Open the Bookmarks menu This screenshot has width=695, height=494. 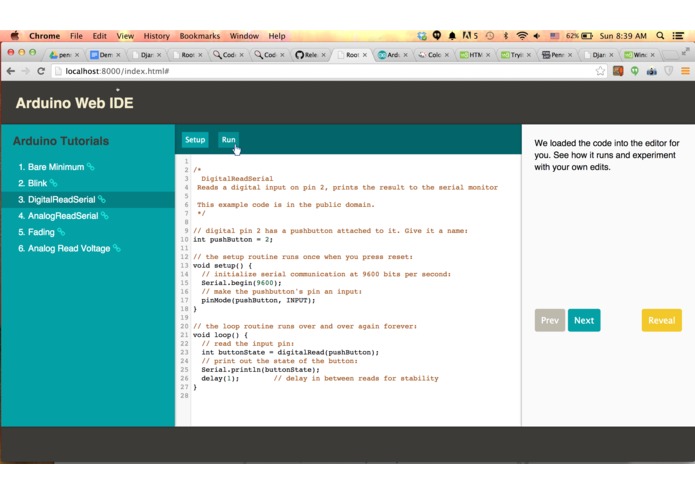tap(199, 36)
